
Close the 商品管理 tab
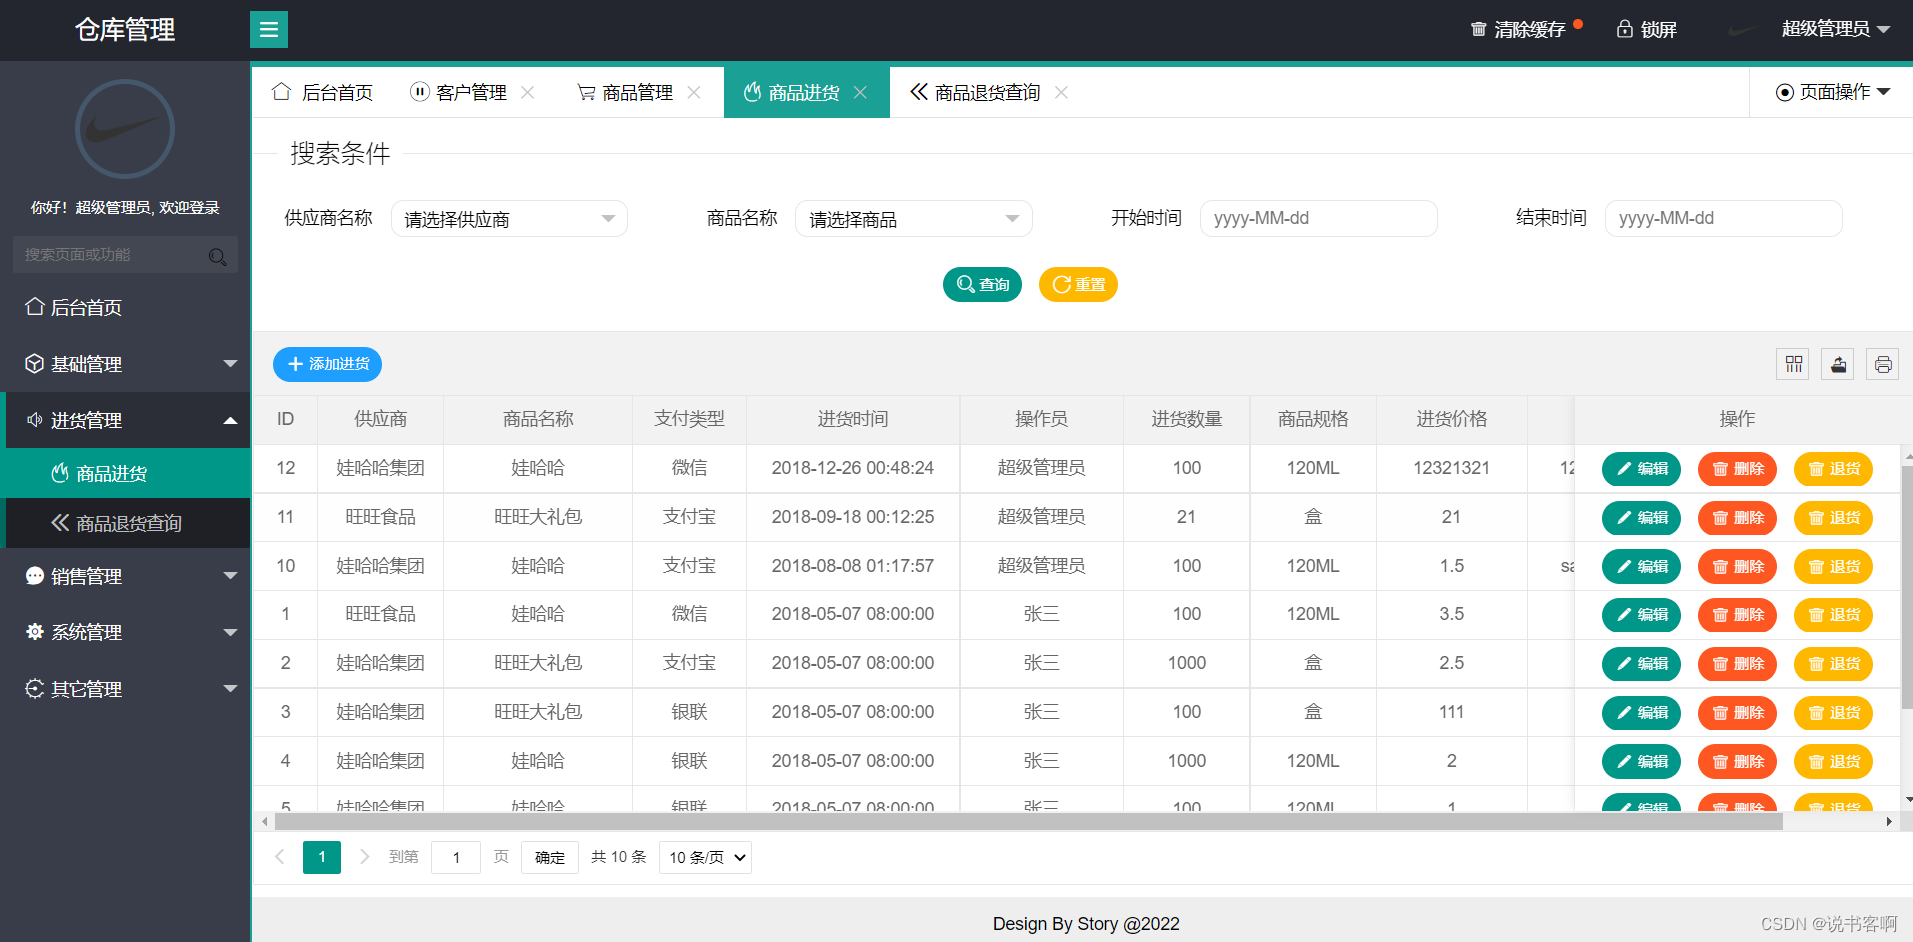(694, 92)
